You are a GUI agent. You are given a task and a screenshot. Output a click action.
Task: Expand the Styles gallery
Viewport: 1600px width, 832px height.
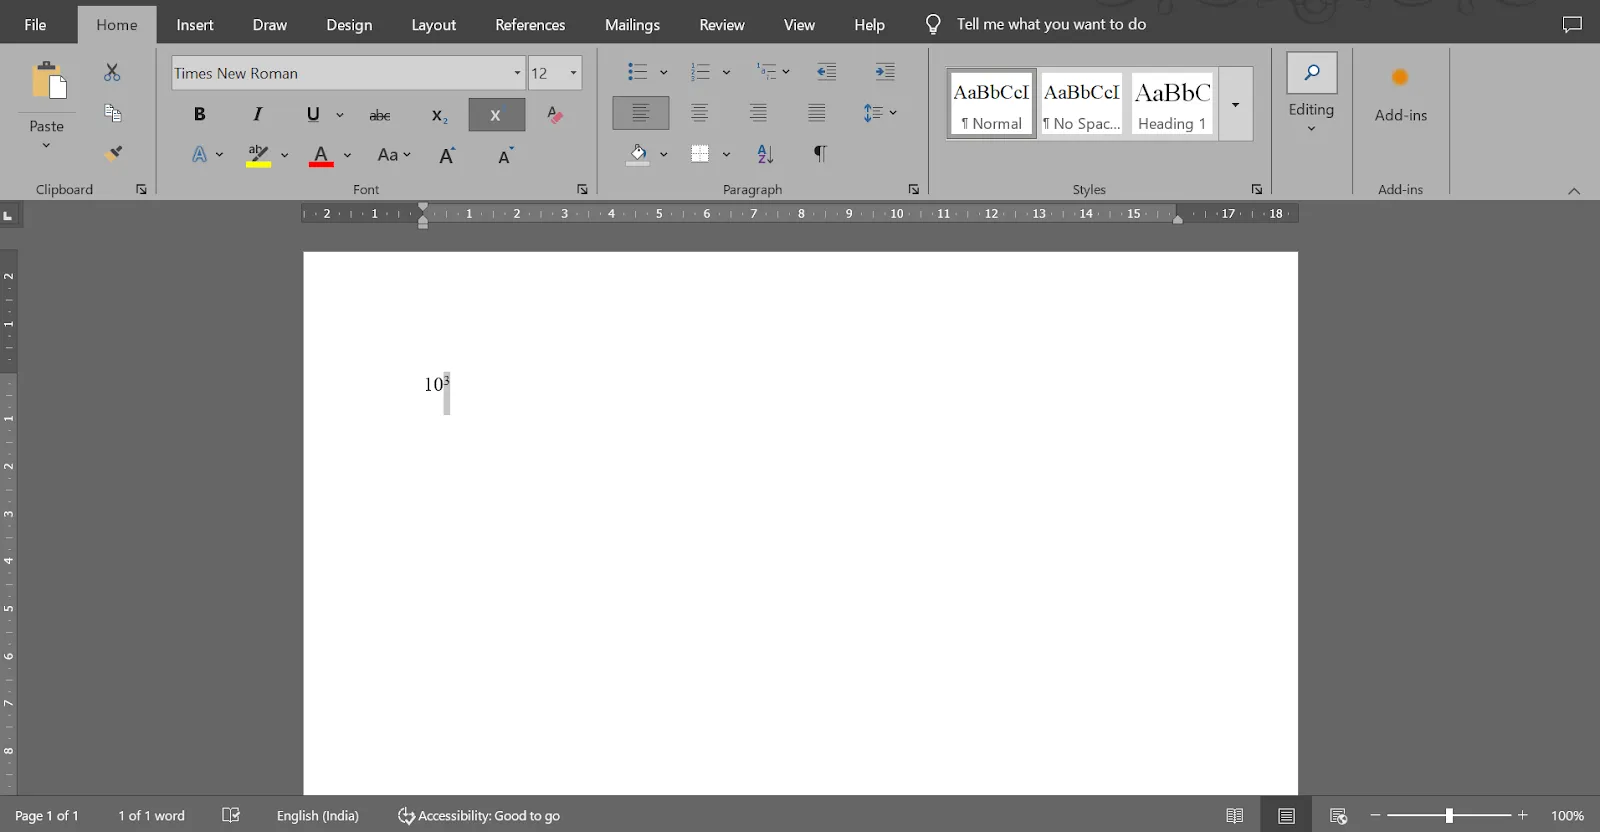[x=1236, y=104]
